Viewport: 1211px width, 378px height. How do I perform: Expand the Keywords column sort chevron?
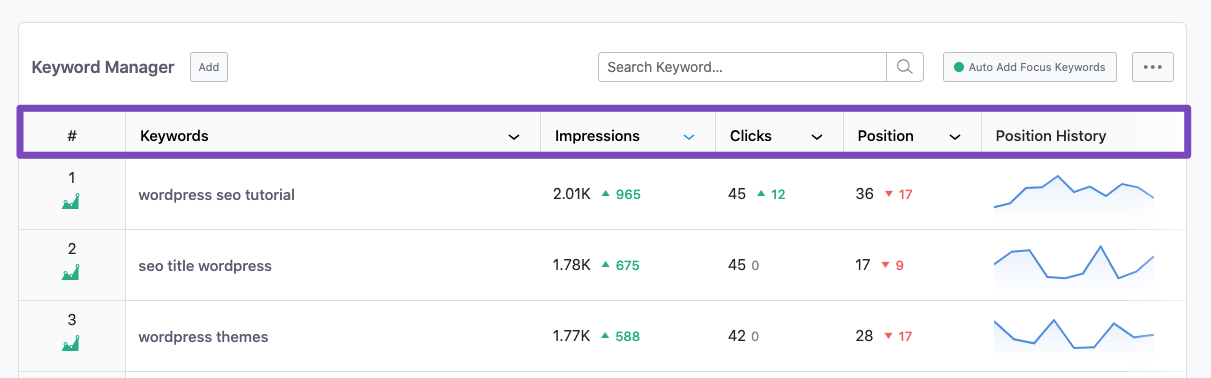(x=514, y=136)
